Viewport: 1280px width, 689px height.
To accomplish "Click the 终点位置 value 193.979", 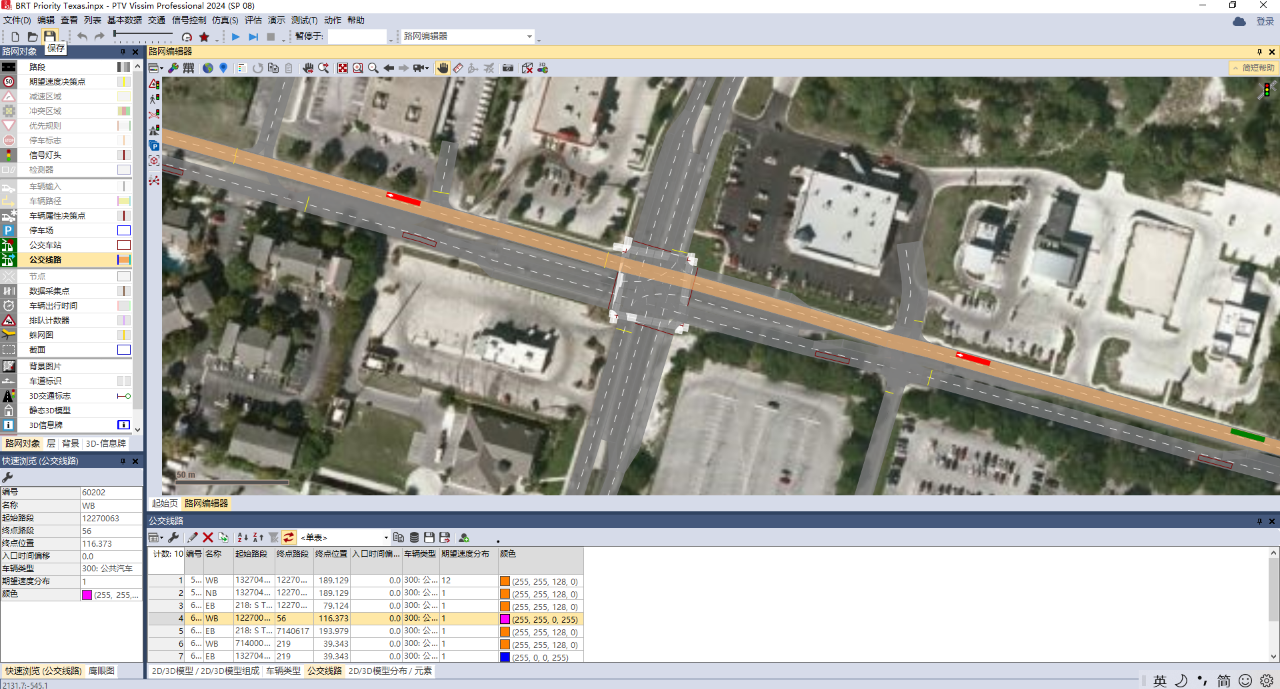I will (332, 632).
